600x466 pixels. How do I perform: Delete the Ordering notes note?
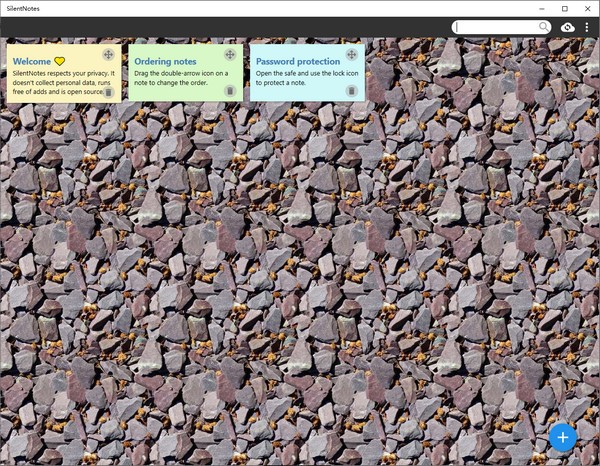click(x=230, y=91)
